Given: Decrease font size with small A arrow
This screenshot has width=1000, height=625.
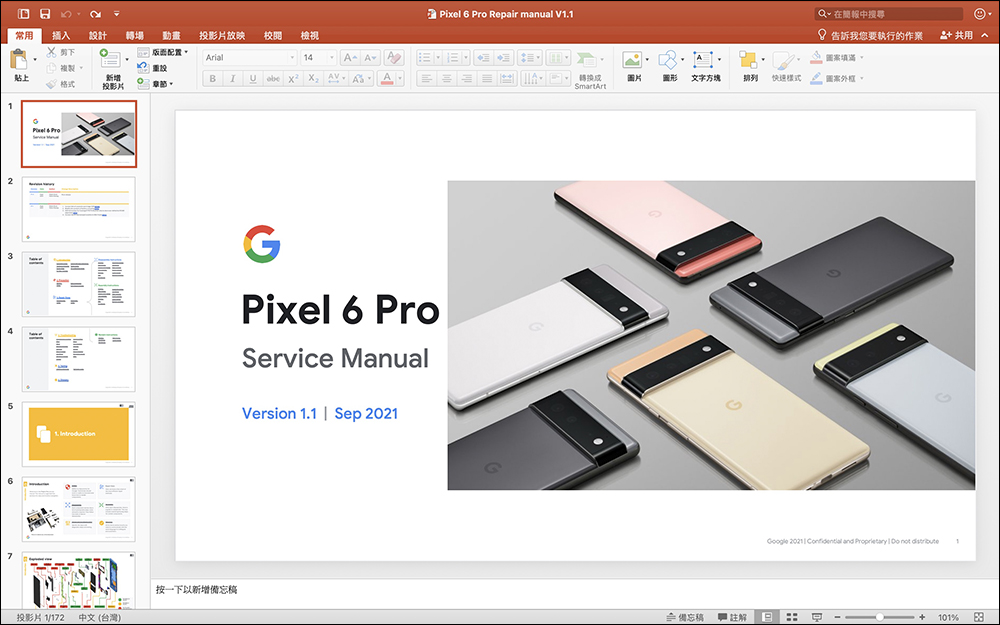Looking at the screenshot, I should [371, 57].
